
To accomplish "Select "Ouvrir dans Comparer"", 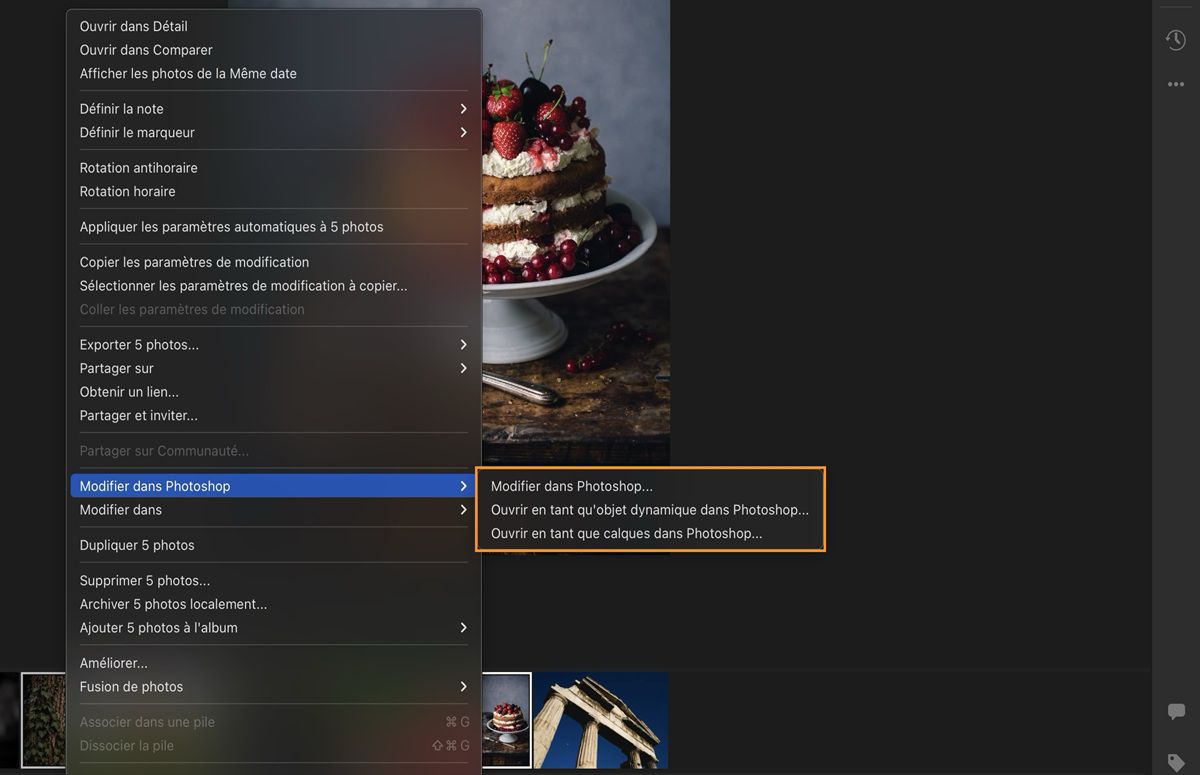I will pos(146,49).
